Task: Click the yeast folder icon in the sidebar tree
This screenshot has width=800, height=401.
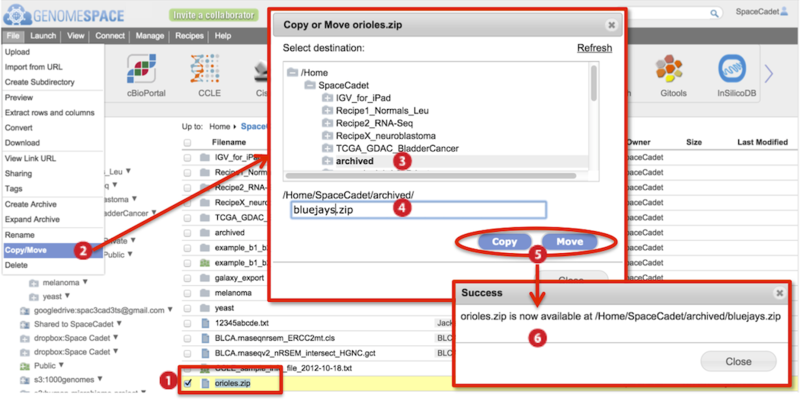Action: pyautogui.click(x=34, y=296)
